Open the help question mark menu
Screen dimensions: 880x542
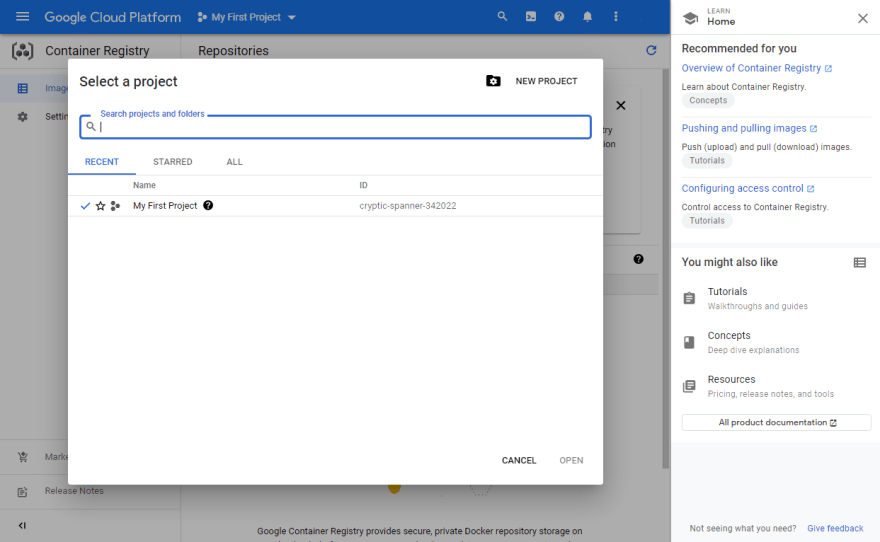pos(559,16)
